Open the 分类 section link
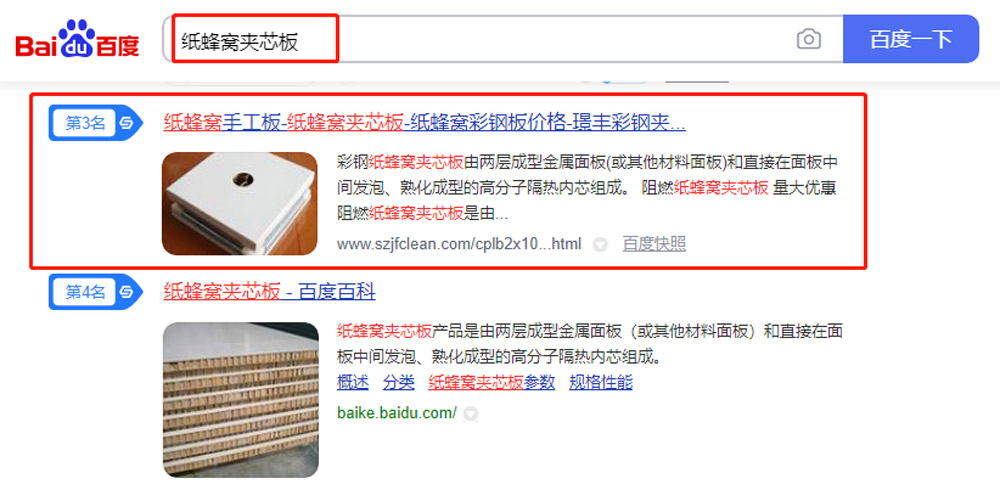The width and height of the screenshot is (1000, 490). coord(399,382)
